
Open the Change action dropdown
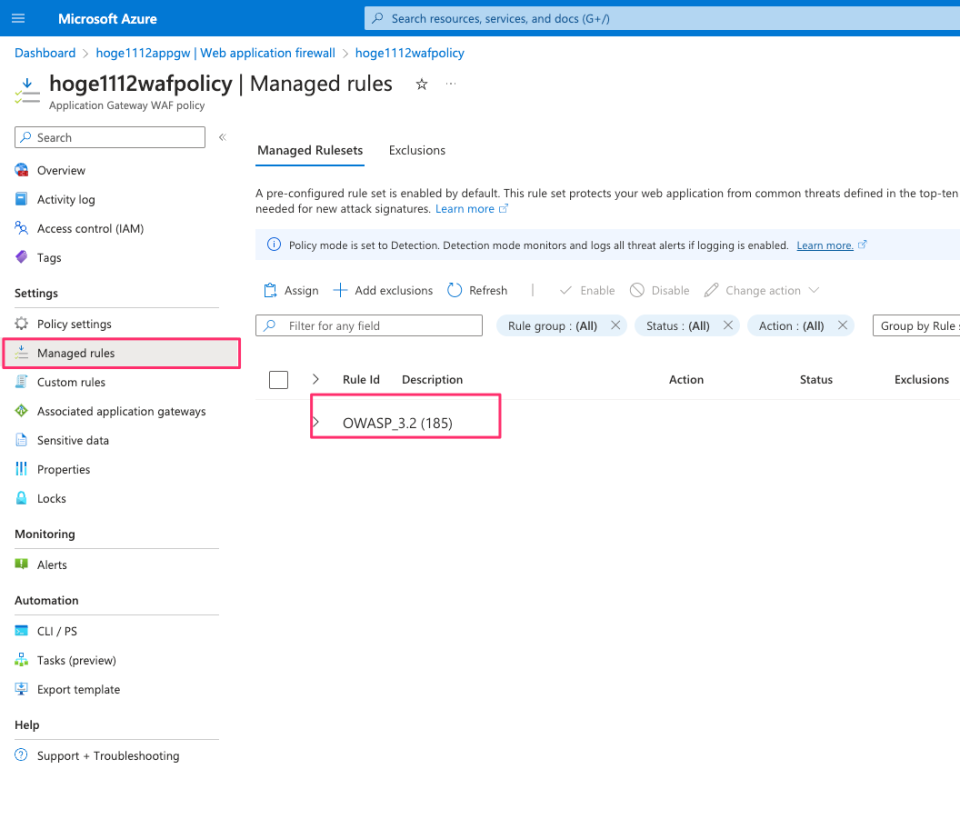762,290
